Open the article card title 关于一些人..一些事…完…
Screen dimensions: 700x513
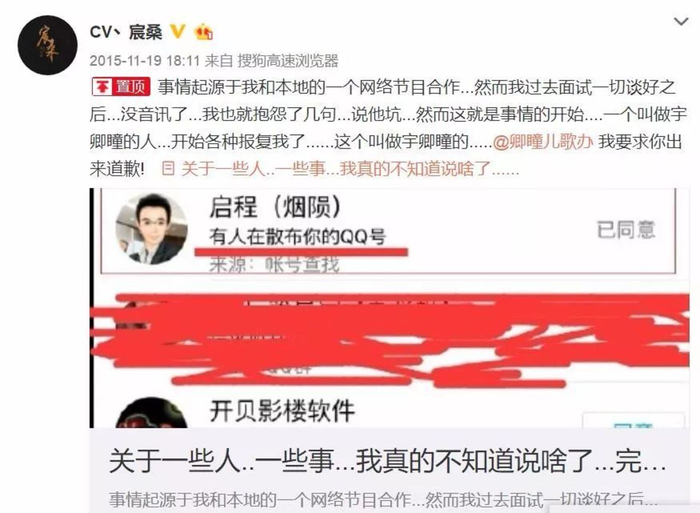(388, 462)
